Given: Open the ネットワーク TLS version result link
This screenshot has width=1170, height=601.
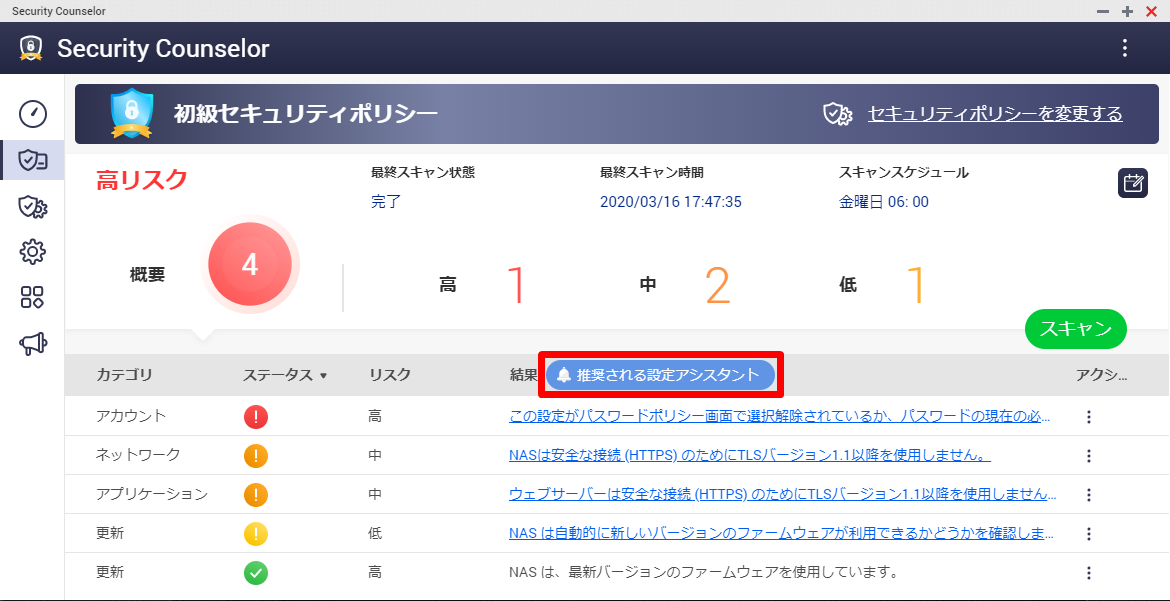Looking at the screenshot, I should [750, 455].
